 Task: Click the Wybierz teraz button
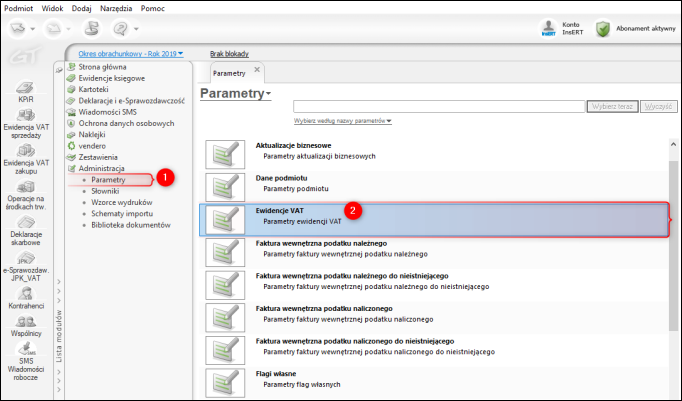point(612,107)
